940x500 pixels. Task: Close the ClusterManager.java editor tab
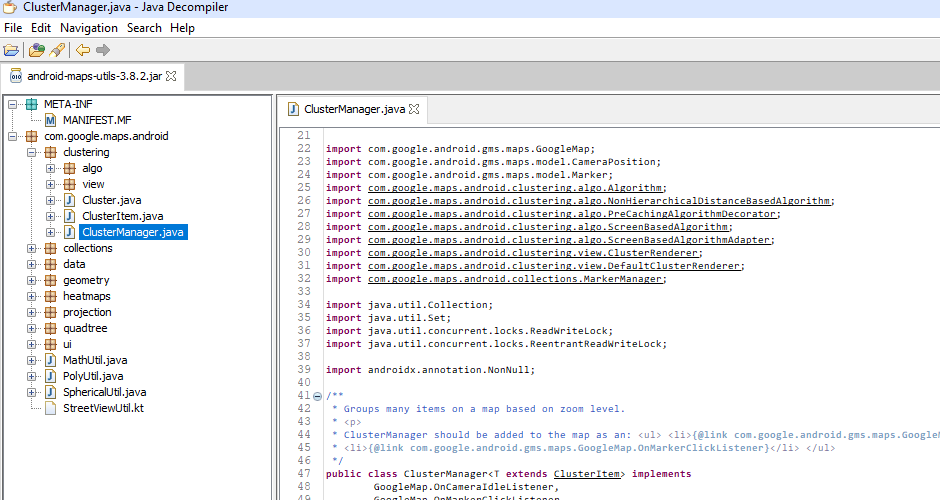[414, 109]
